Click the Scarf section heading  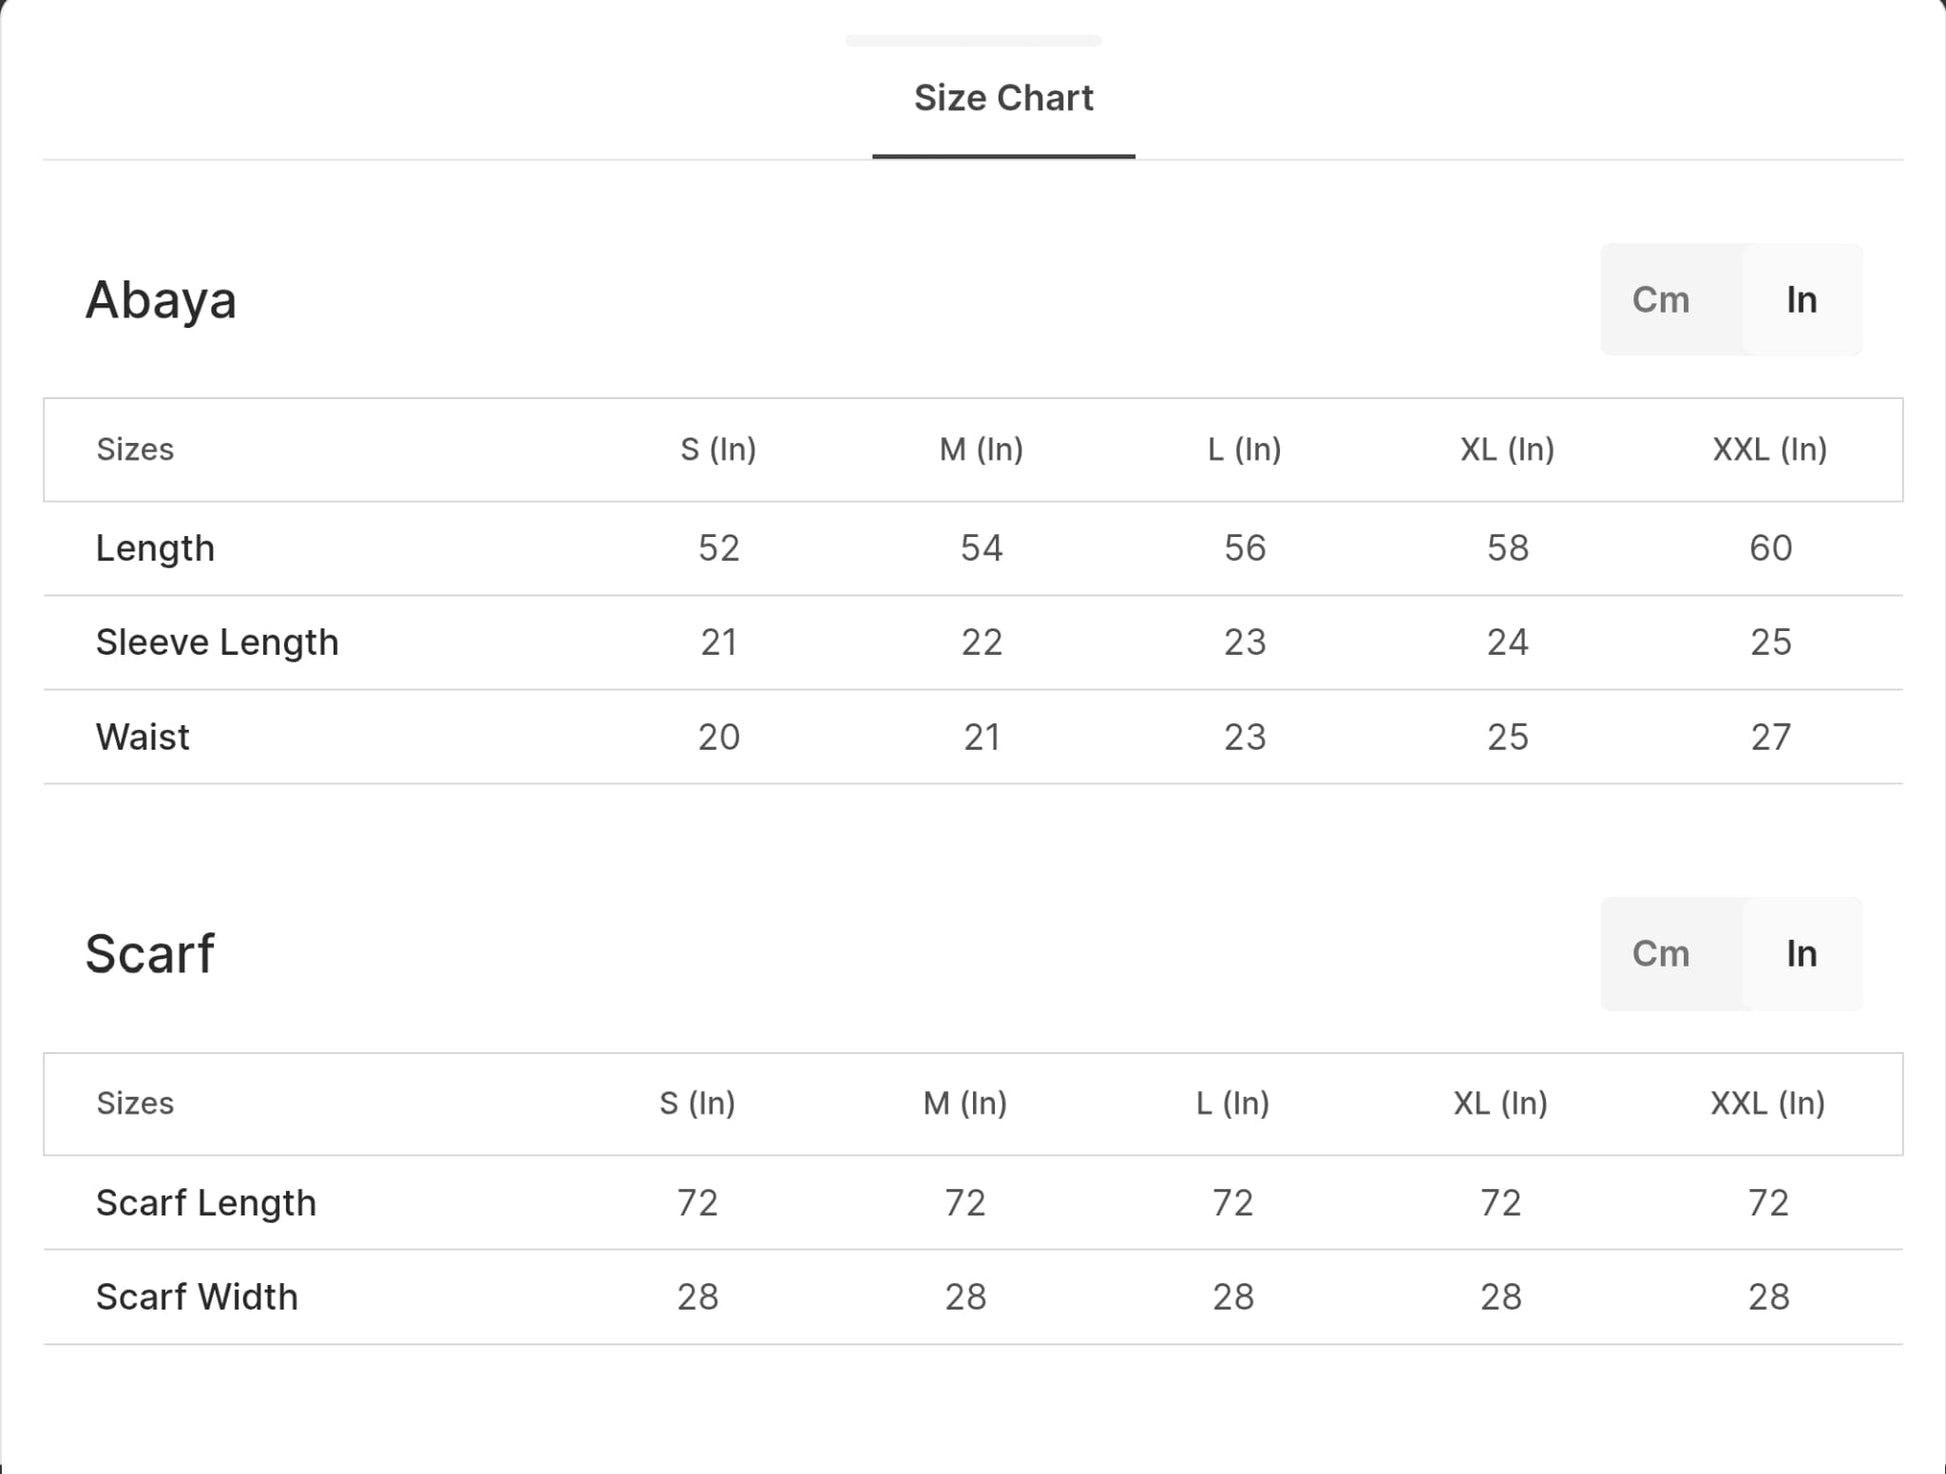click(x=150, y=954)
